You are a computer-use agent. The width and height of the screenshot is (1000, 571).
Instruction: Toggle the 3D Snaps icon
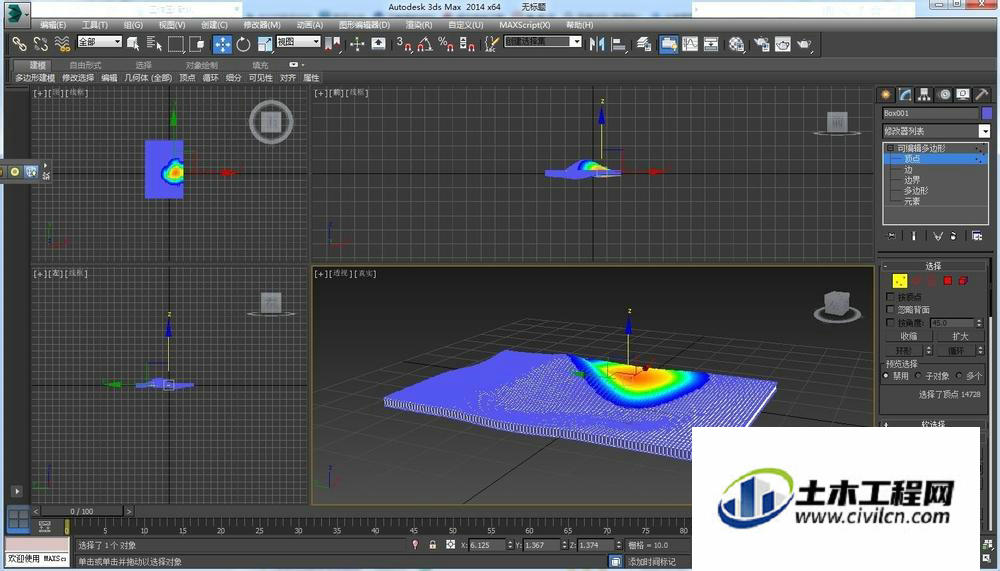tap(403, 44)
